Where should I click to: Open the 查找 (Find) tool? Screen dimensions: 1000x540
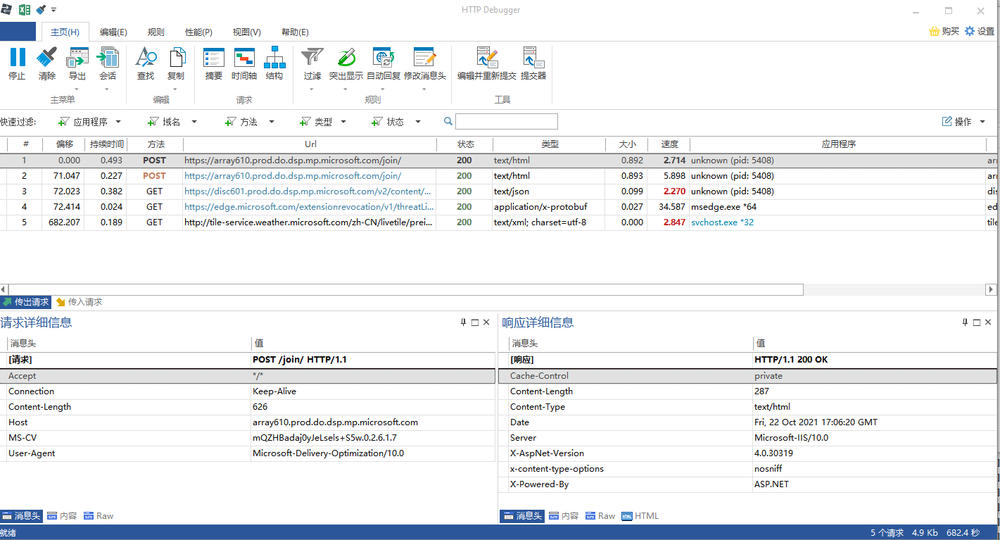[146, 63]
